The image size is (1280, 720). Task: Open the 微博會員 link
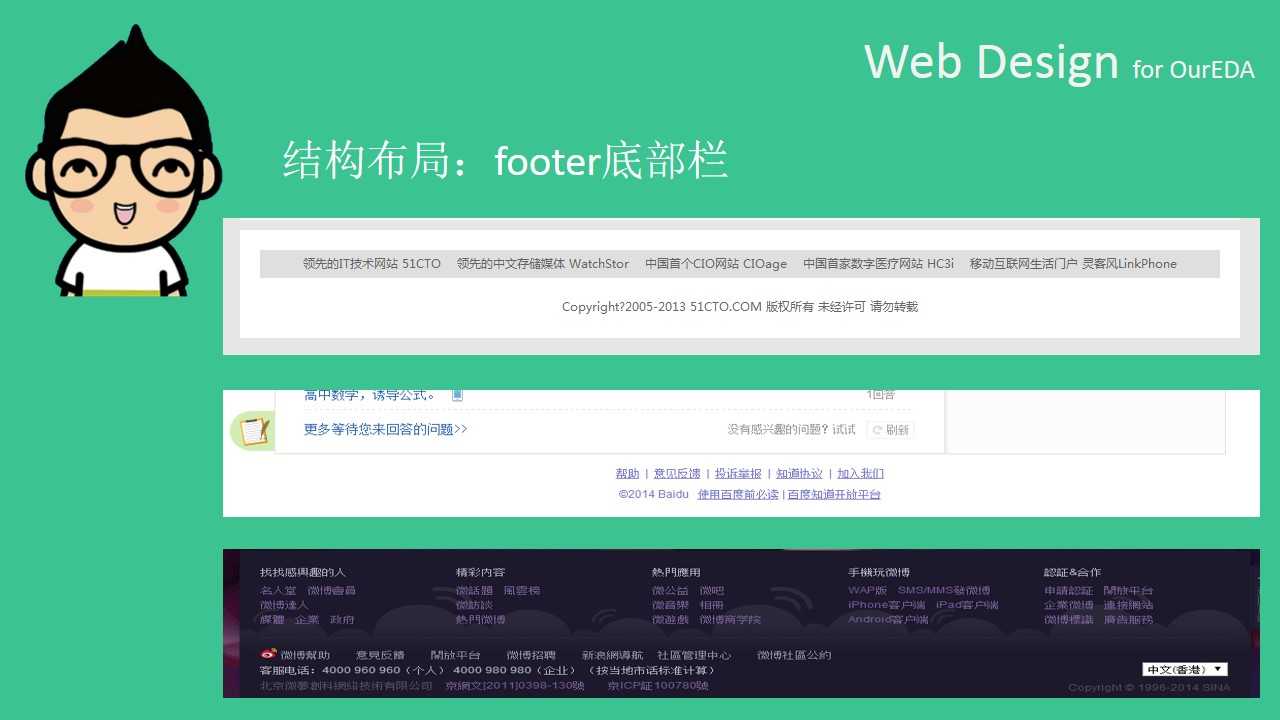pos(331,591)
